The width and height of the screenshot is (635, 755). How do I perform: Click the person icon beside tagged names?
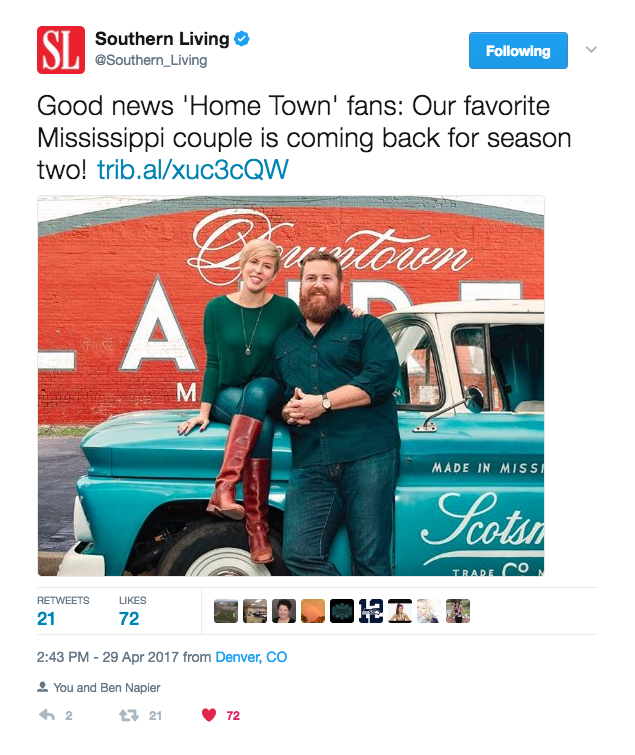click(x=42, y=687)
